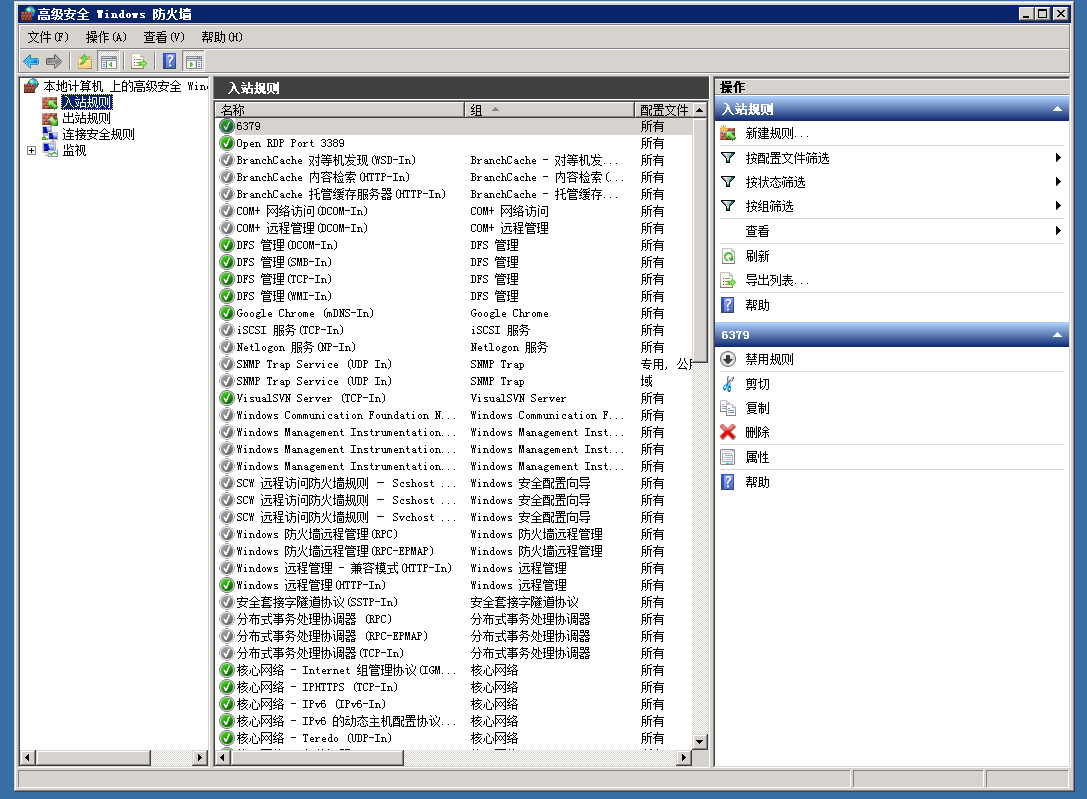Viewport: 1087px width, 799px height.
Task: Click the 新建规则 icon in actions pane
Action: tap(728, 133)
